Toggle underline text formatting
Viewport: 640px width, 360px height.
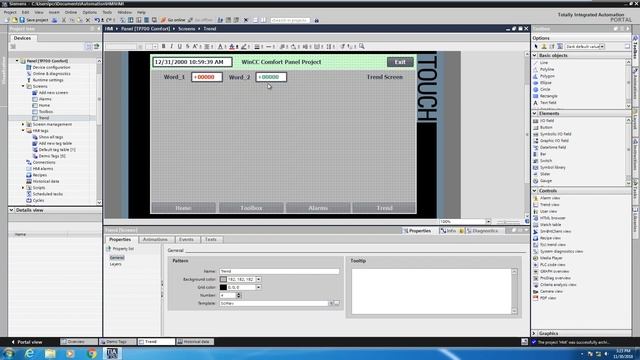pos(179,46)
